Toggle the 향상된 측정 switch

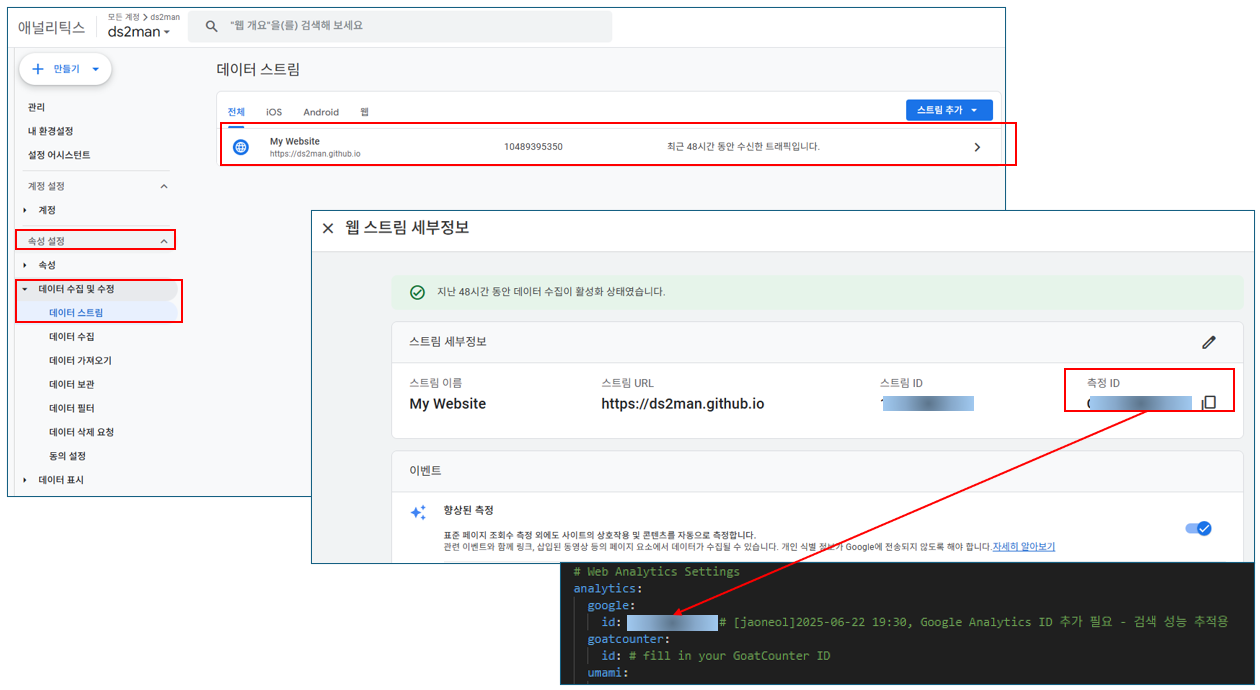pos(1198,528)
